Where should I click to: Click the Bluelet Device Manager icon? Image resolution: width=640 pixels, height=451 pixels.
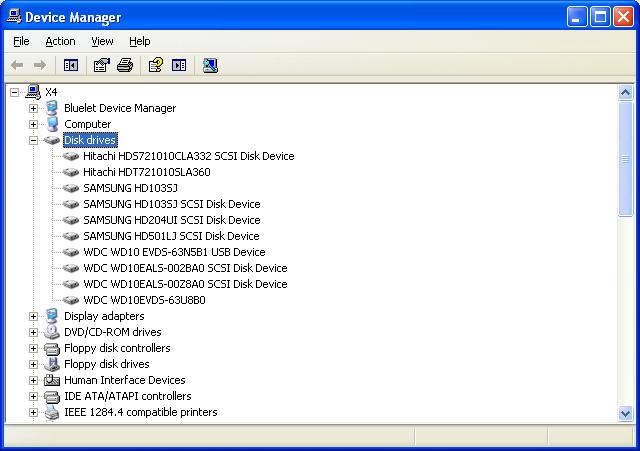pyautogui.click(x=52, y=108)
